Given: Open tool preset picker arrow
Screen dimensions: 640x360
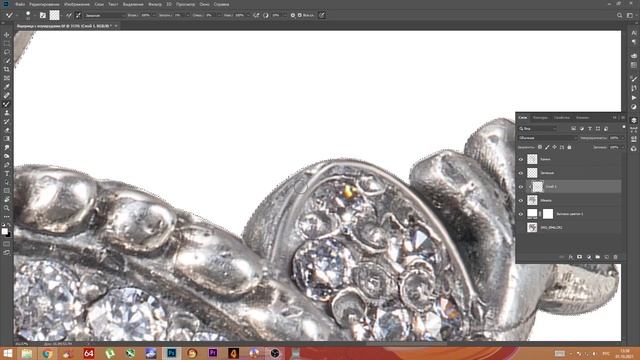Looking at the screenshot, I should tap(16, 16).
